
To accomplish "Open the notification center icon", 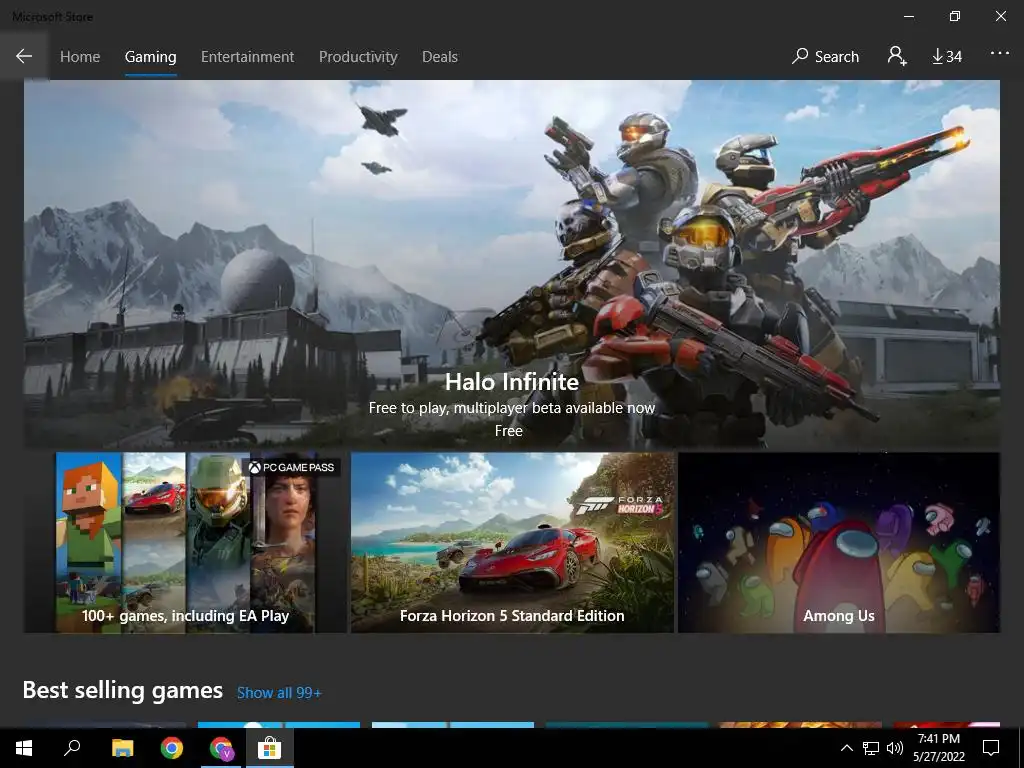I will (991, 748).
